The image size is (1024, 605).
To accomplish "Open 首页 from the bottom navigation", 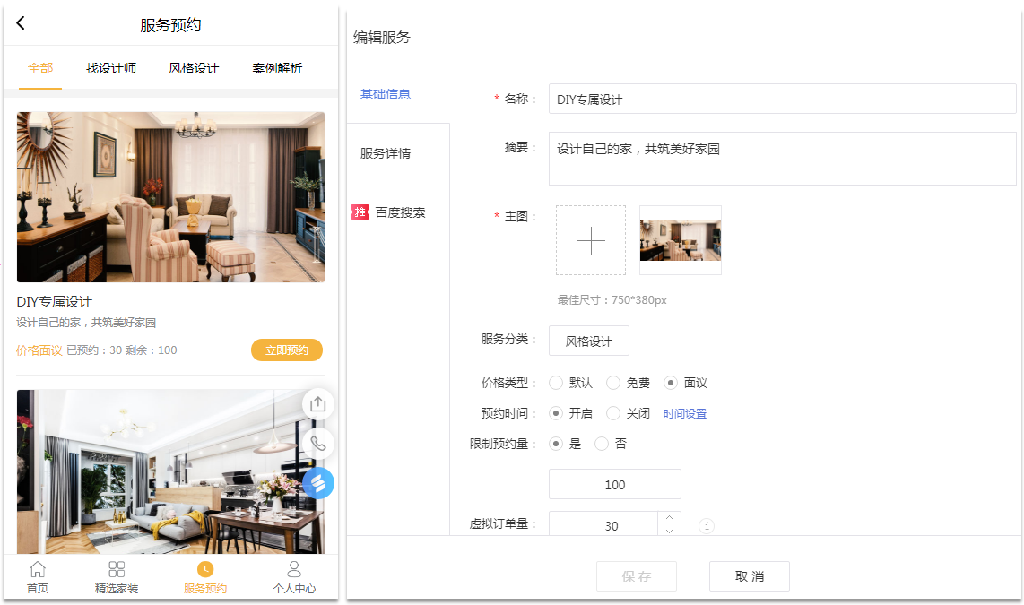I will pos(37,578).
